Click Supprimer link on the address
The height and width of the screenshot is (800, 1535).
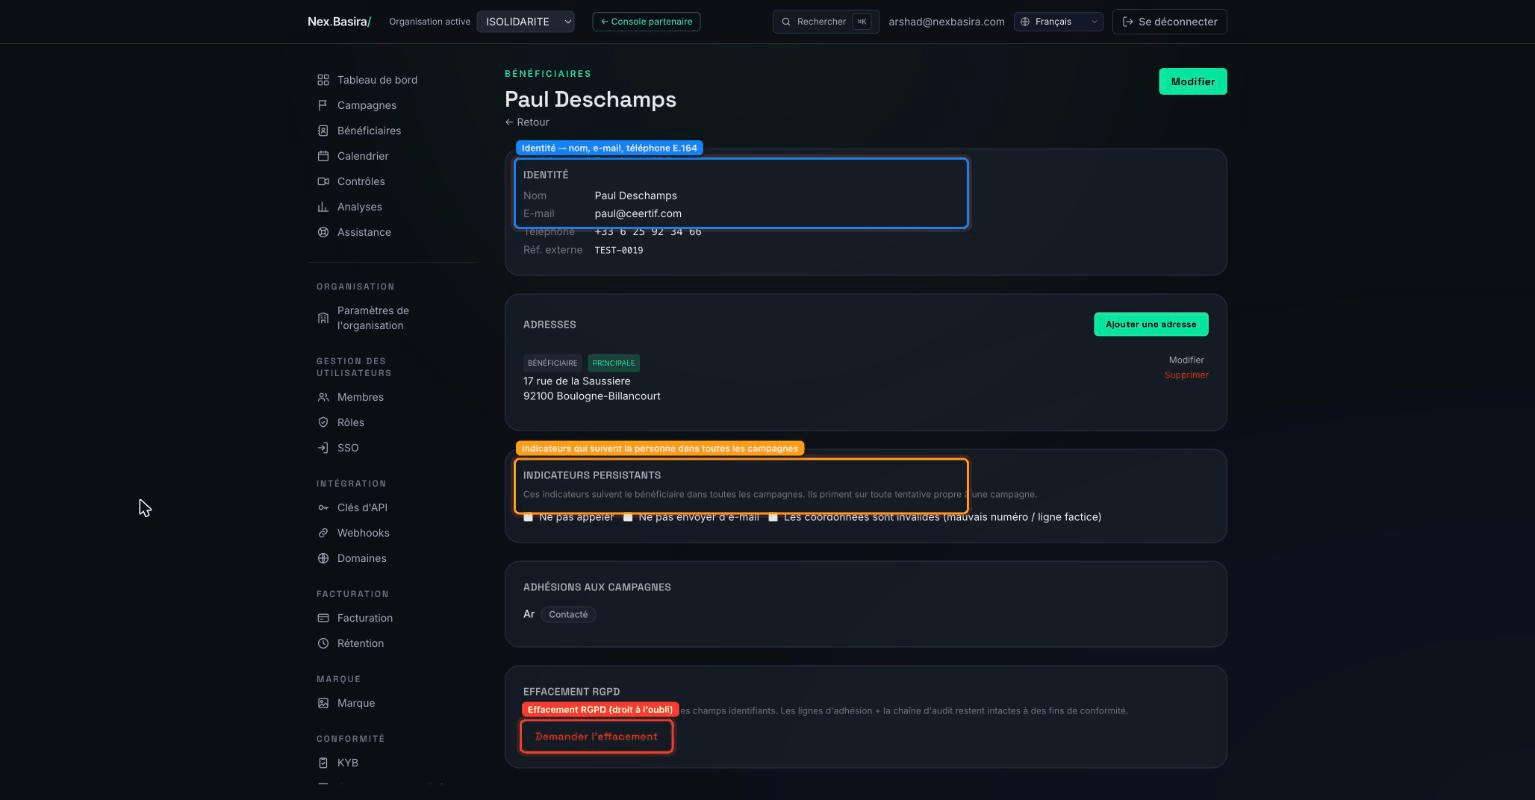1186,375
